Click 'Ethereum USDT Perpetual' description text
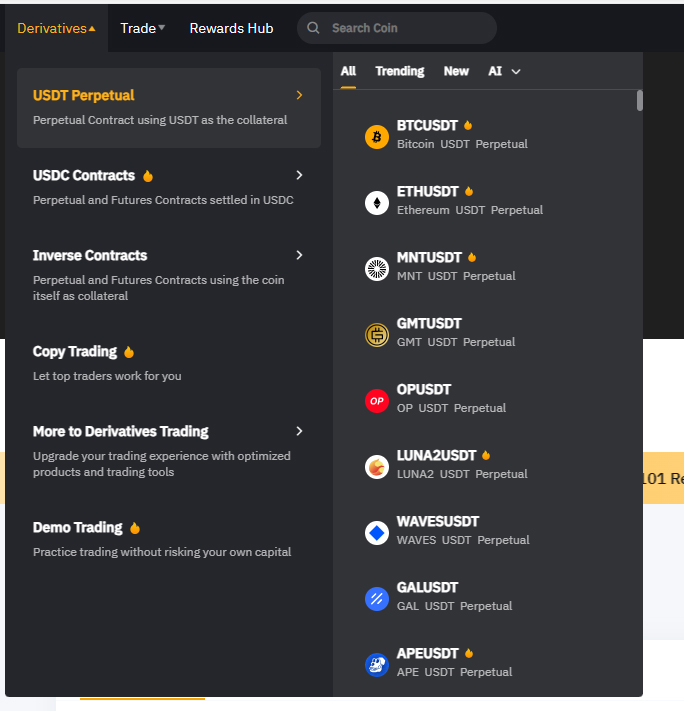Viewport: 684px width, 711px height. pos(470,210)
